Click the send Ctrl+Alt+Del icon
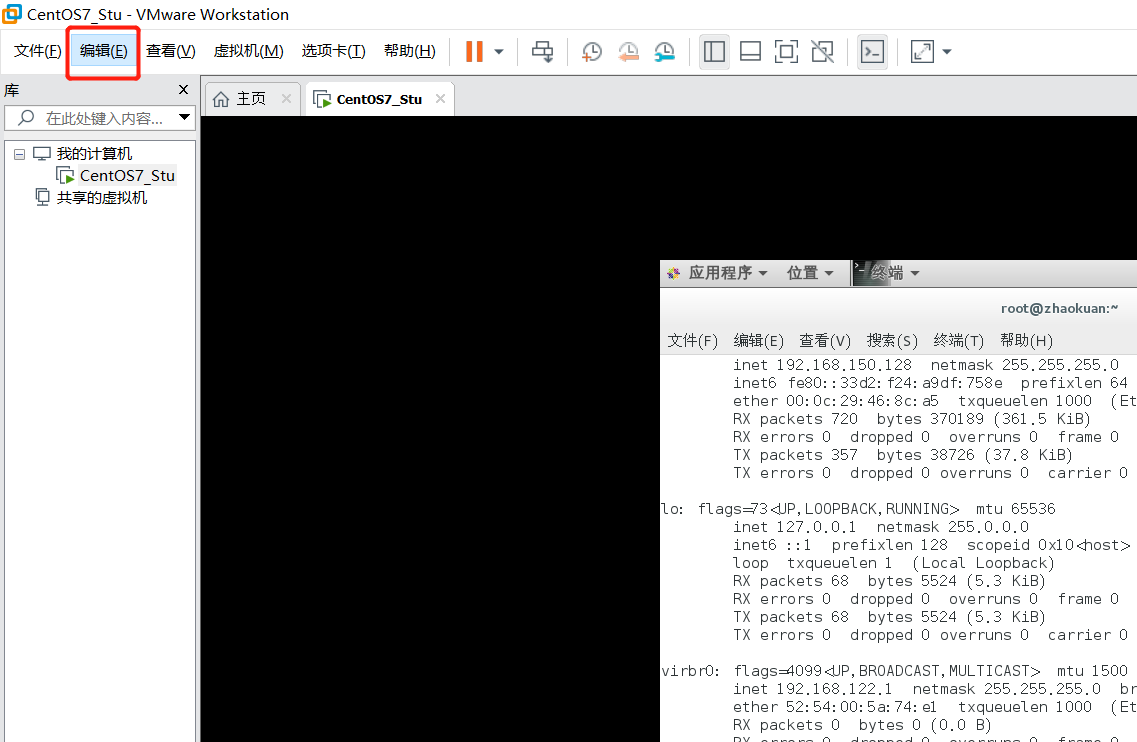This screenshot has width=1137, height=742. point(542,51)
